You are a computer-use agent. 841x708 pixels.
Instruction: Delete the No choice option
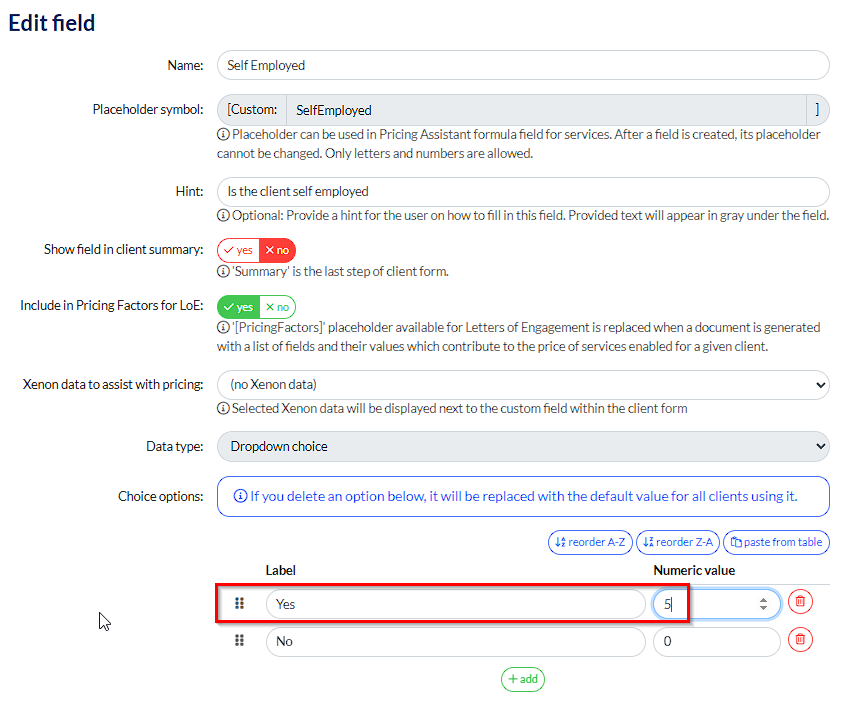(800, 641)
